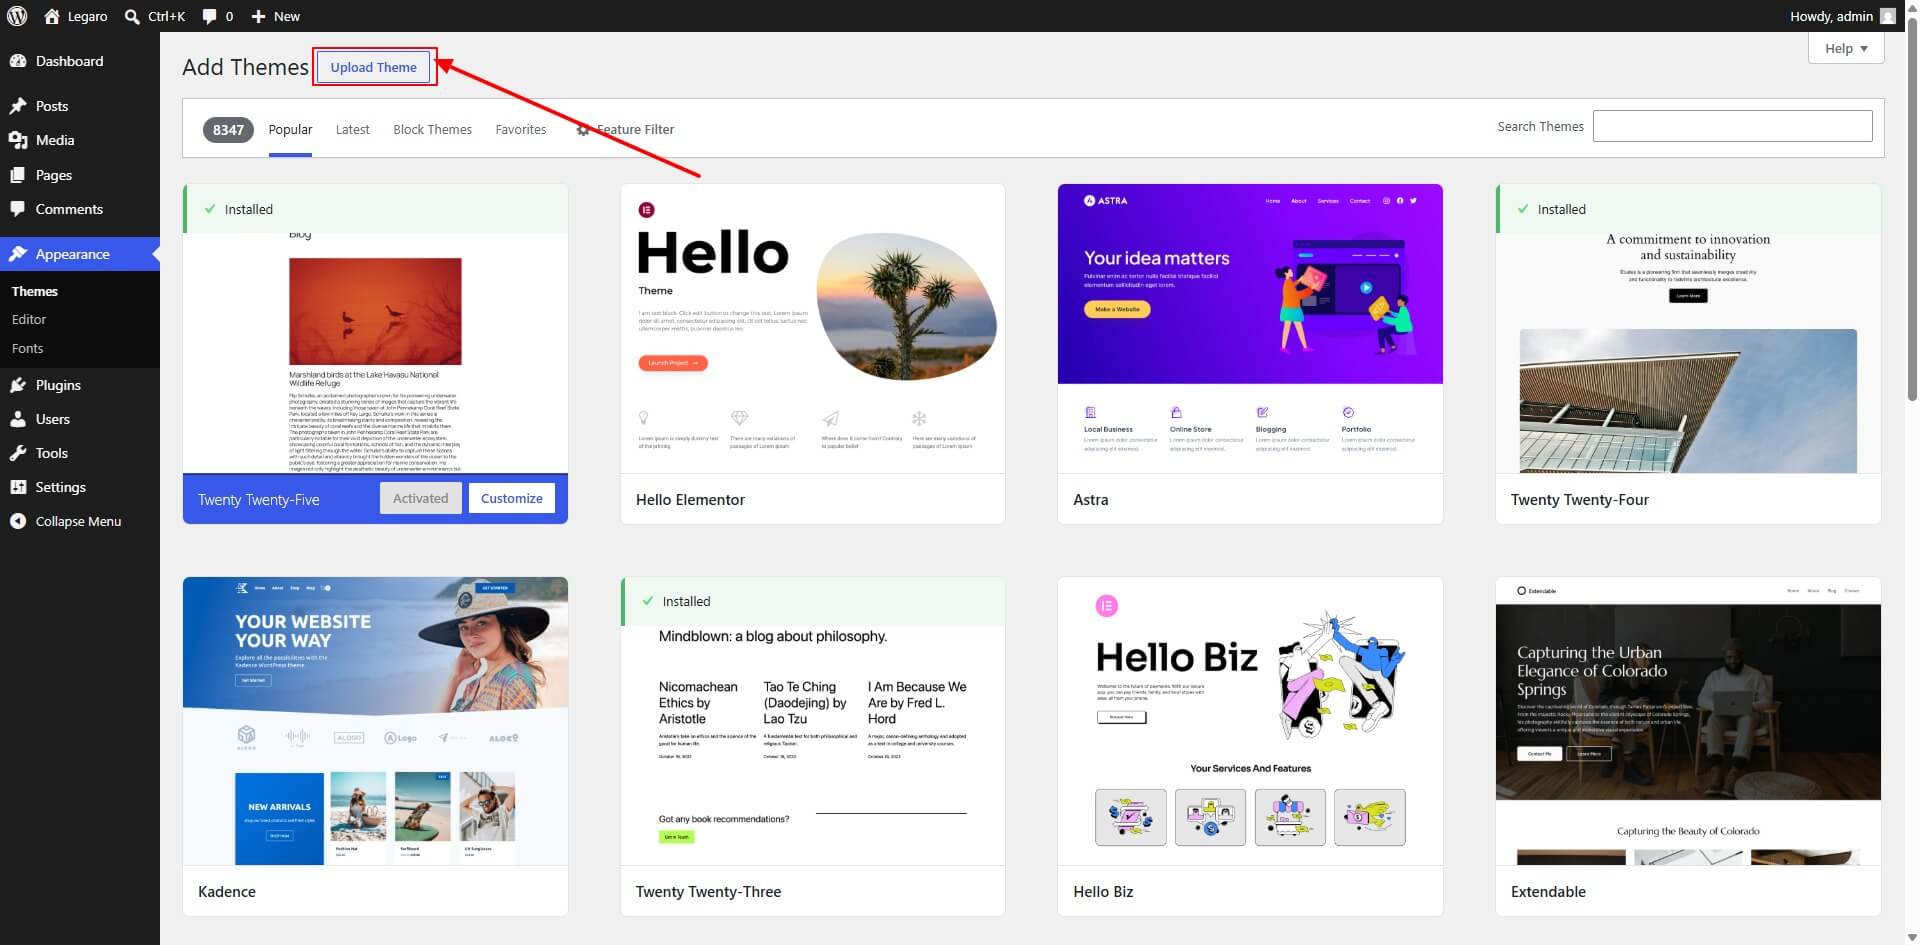Click the Settings sliders icon

tap(18, 487)
